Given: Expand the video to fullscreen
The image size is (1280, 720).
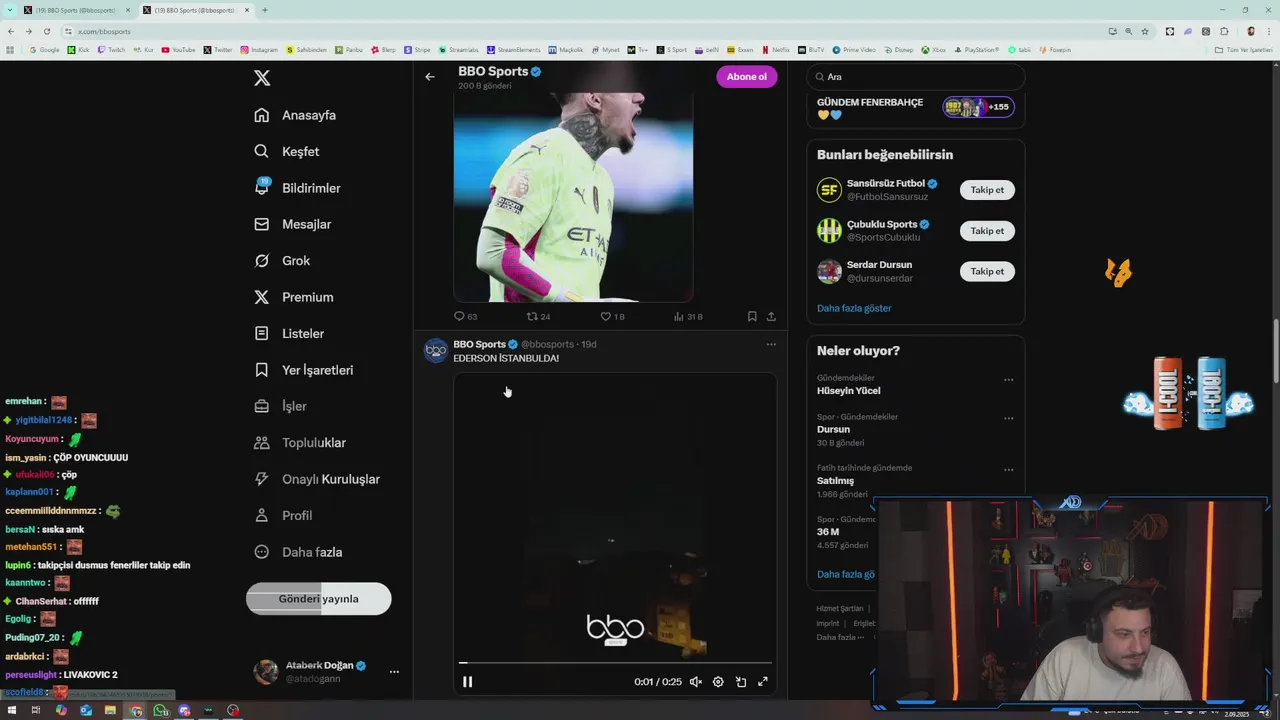Looking at the screenshot, I should pyautogui.click(x=763, y=682).
